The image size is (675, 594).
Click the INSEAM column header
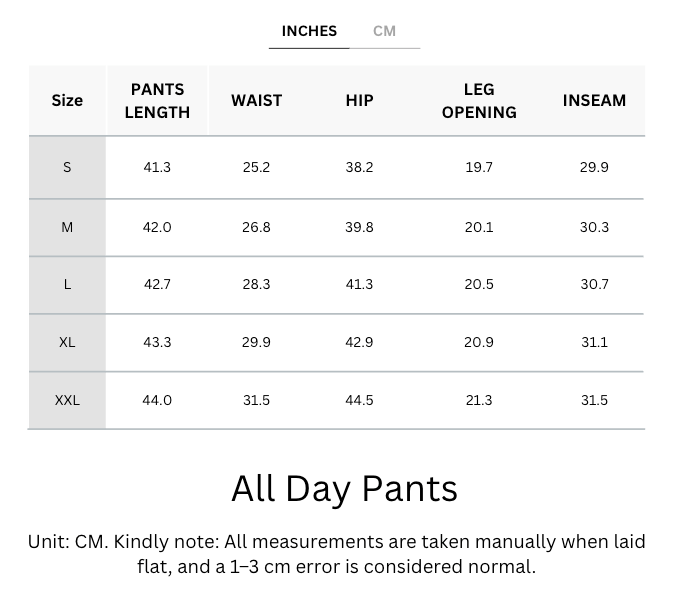coord(594,100)
